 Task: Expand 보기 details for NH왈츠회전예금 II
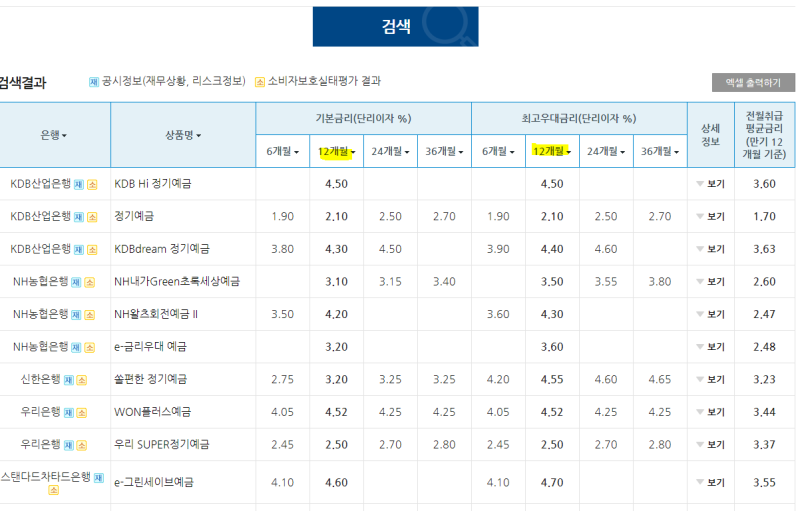click(x=711, y=315)
